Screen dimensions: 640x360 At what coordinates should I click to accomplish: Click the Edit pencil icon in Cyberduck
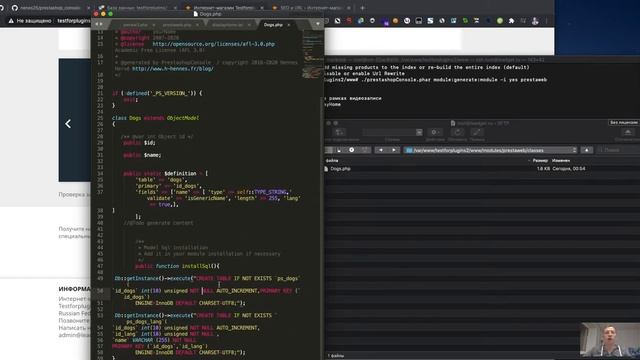(476, 132)
